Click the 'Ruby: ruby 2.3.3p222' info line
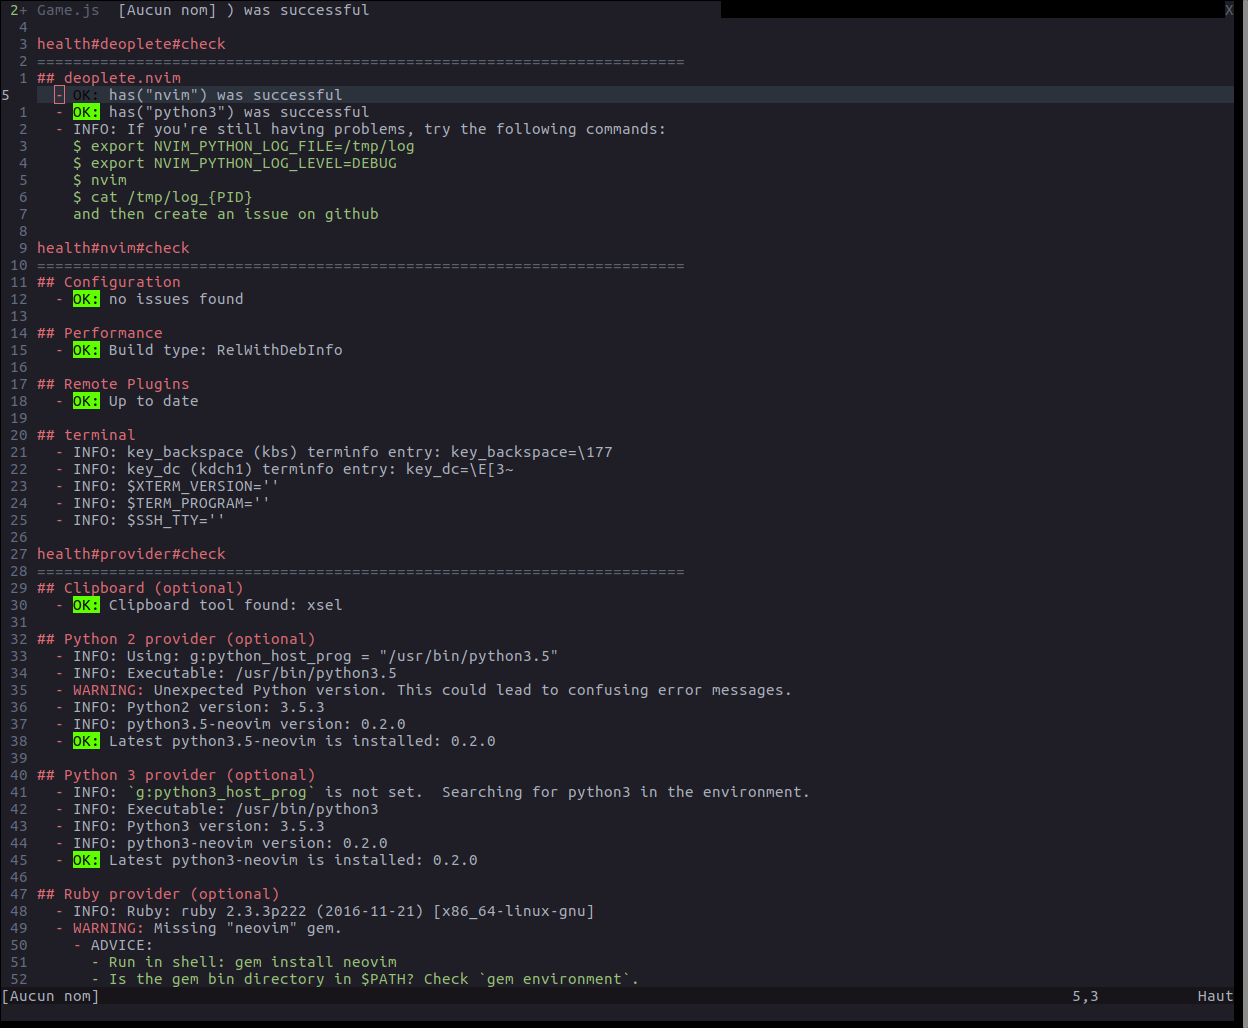 325,911
